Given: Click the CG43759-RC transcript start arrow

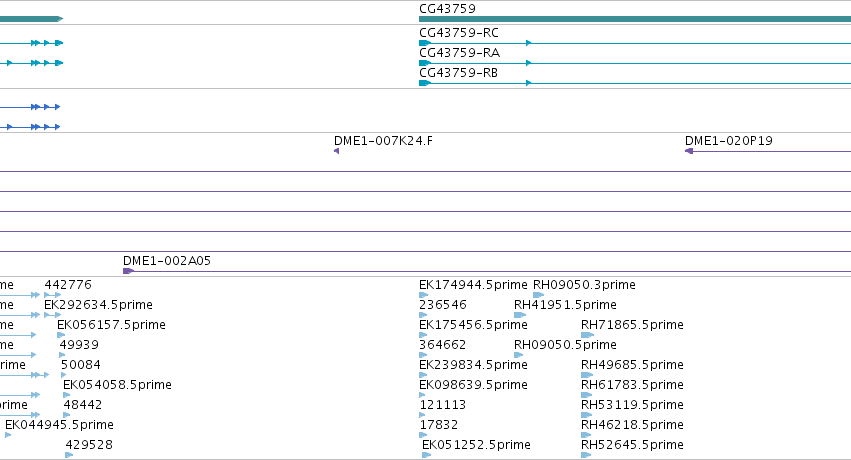Looking at the screenshot, I should tap(425, 43).
